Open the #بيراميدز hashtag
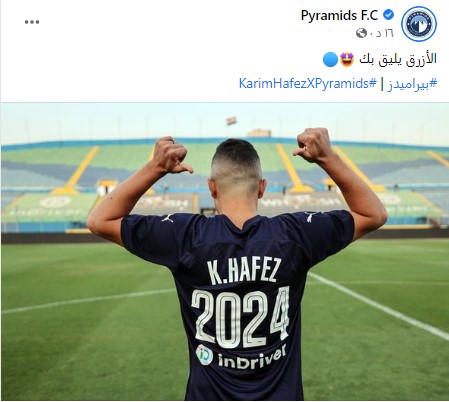 point(412,83)
